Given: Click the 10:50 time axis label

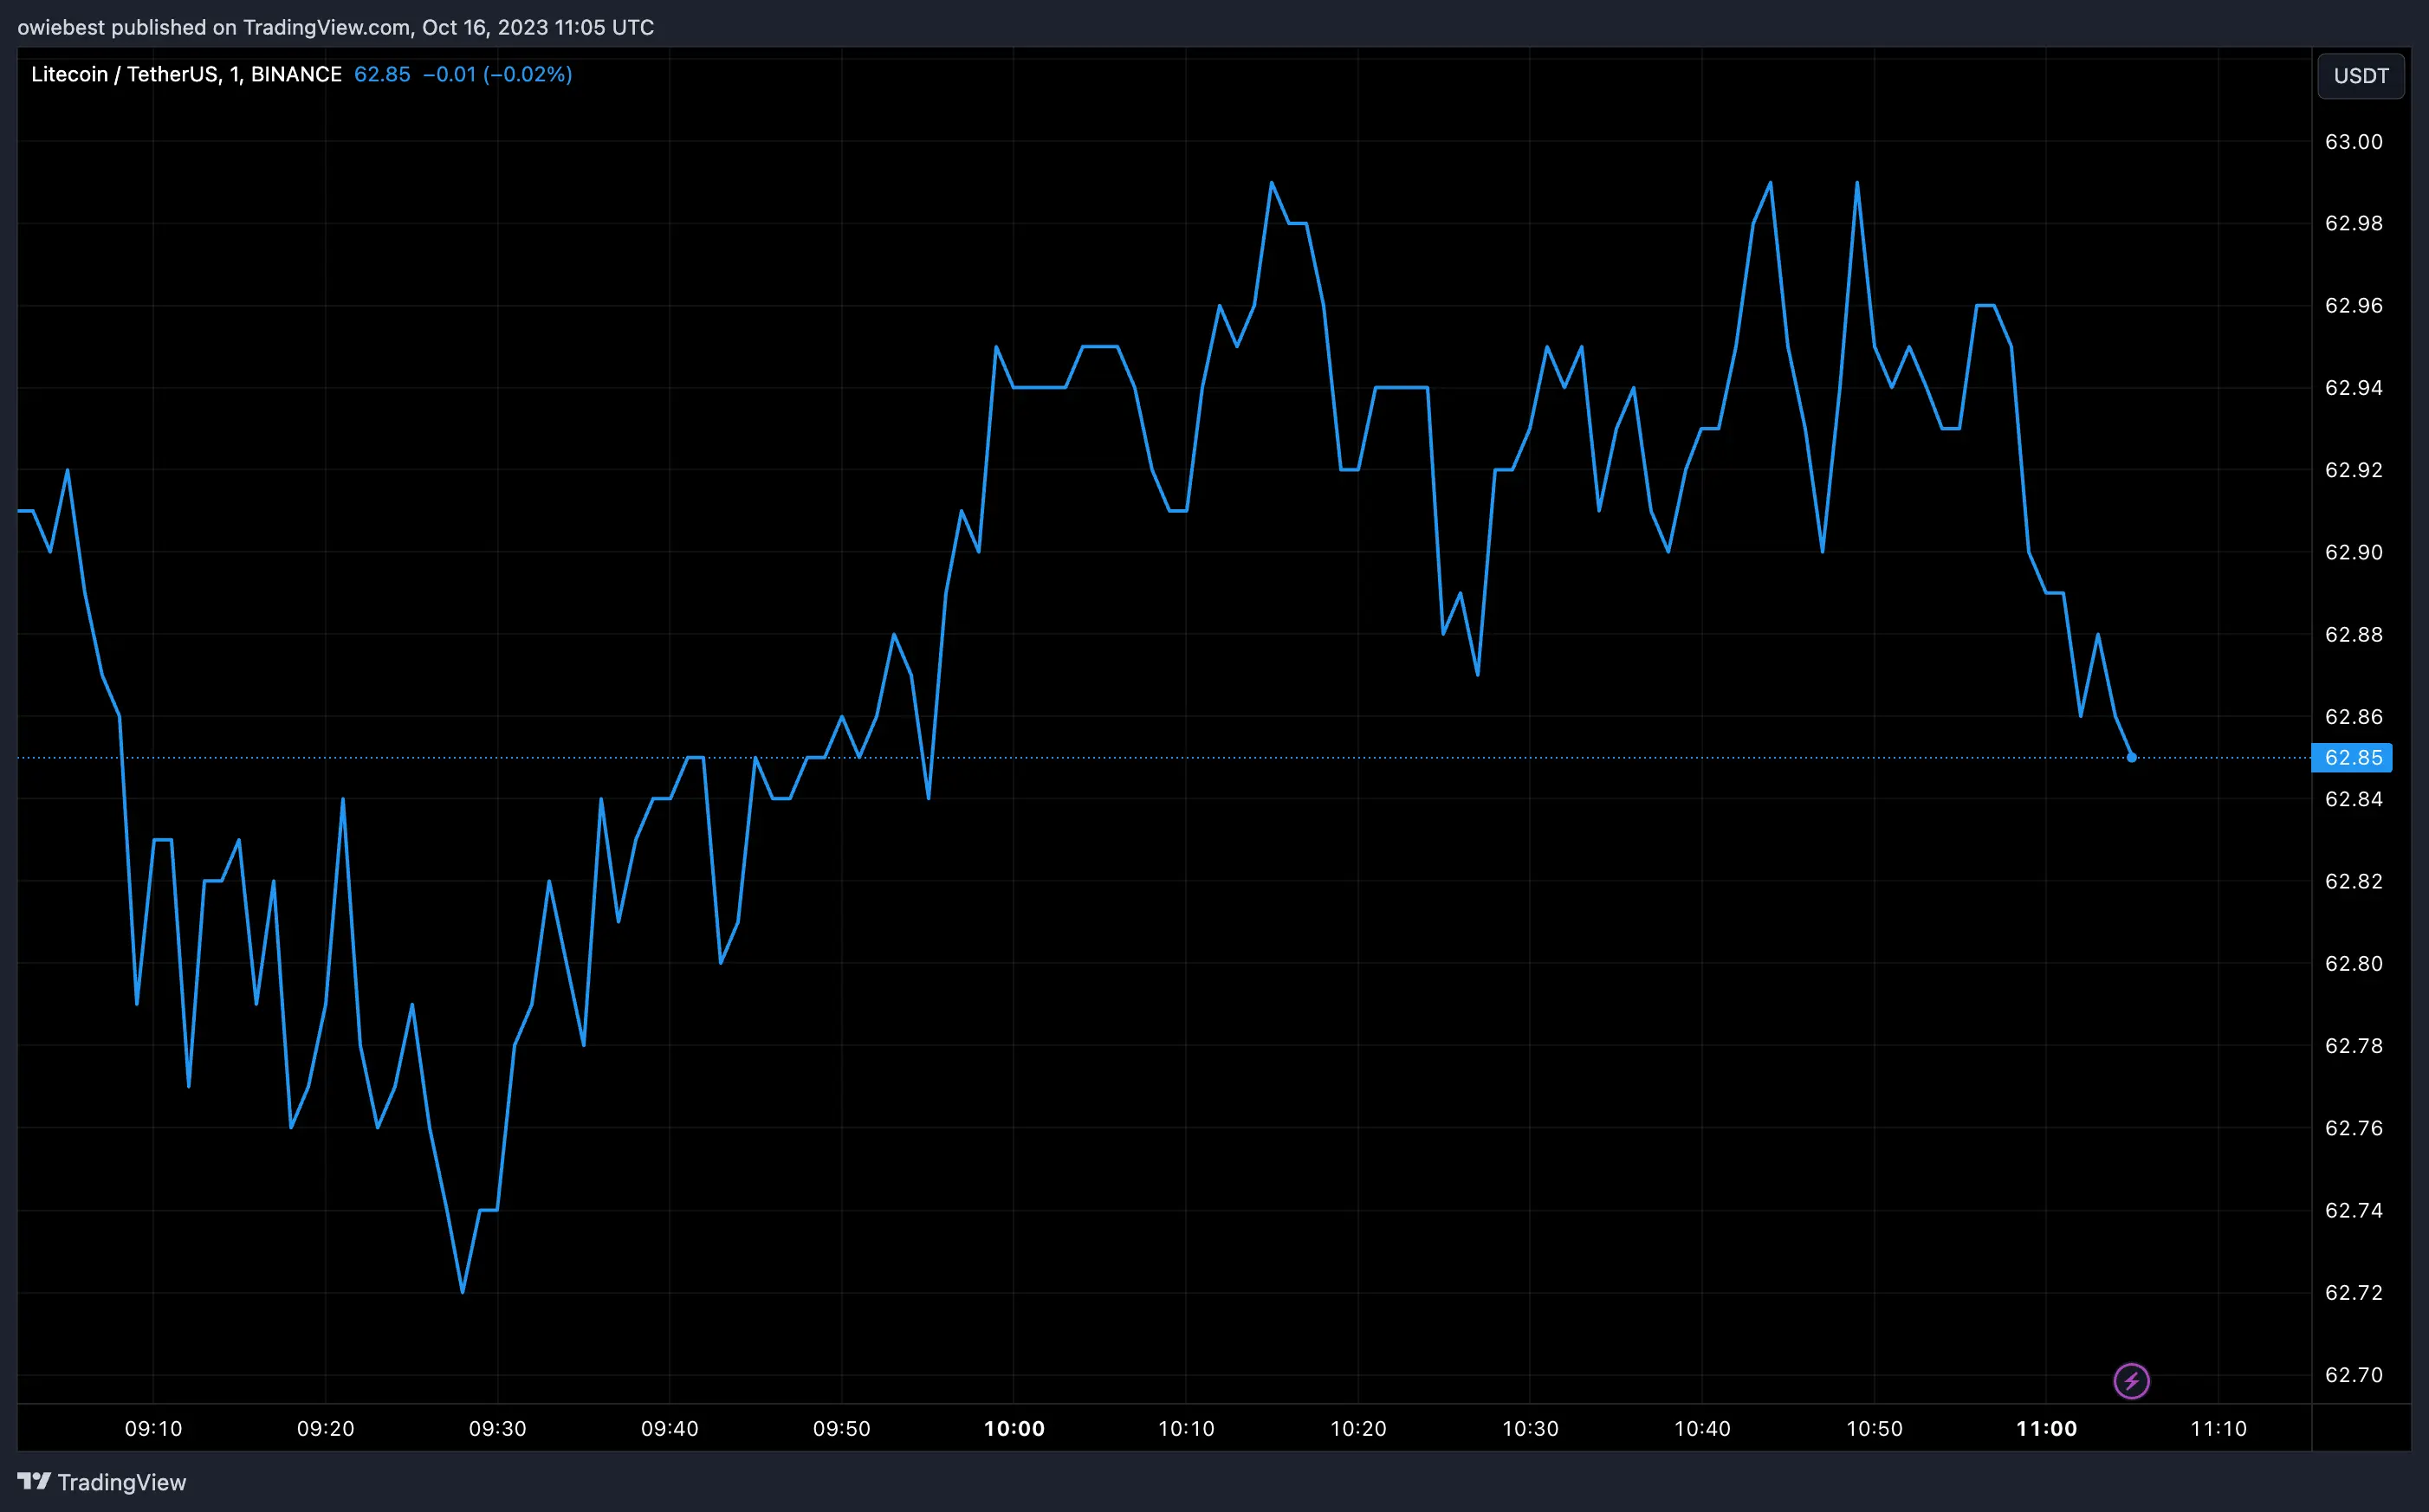Looking at the screenshot, I should pos(1874,1428).
